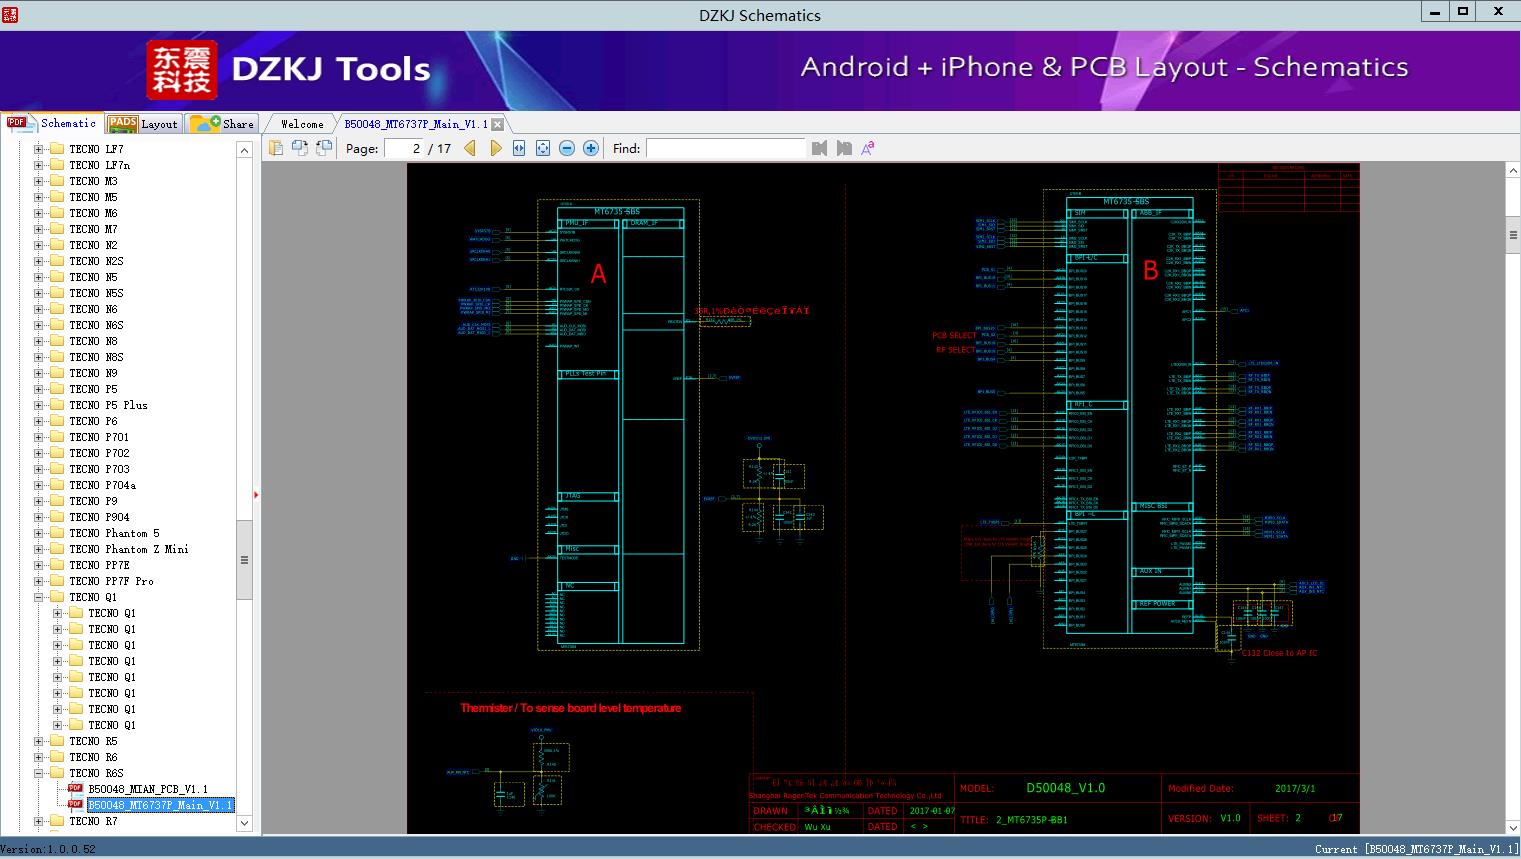This screenshot has height=859, width=1521.
Task: Go to the next page arrow
Action: click(495, 148)
